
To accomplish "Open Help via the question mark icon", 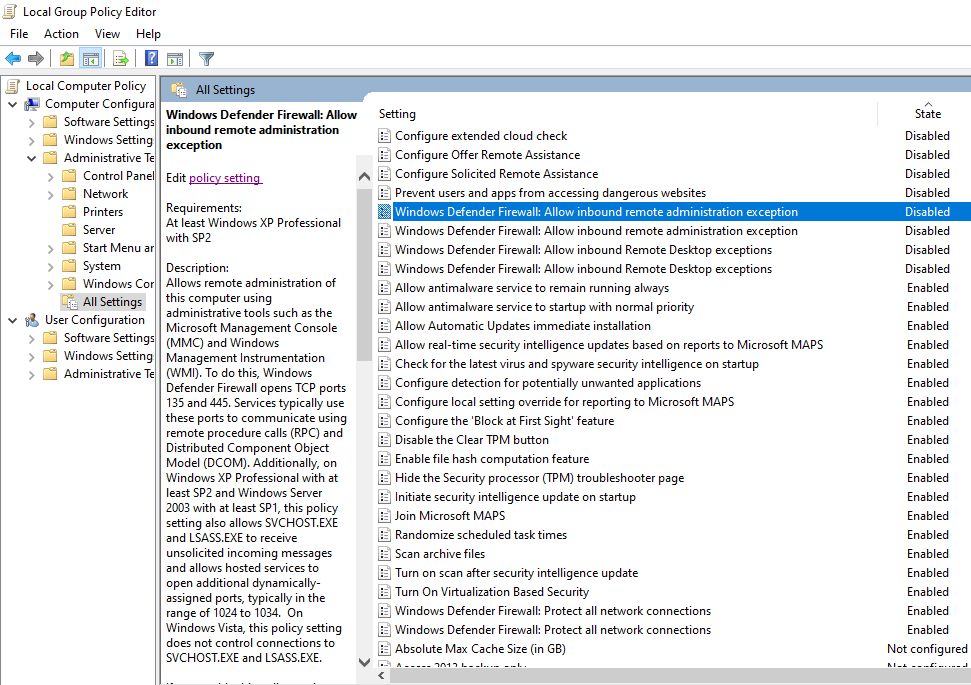I will pyautogui.click(x=151, y=58).
